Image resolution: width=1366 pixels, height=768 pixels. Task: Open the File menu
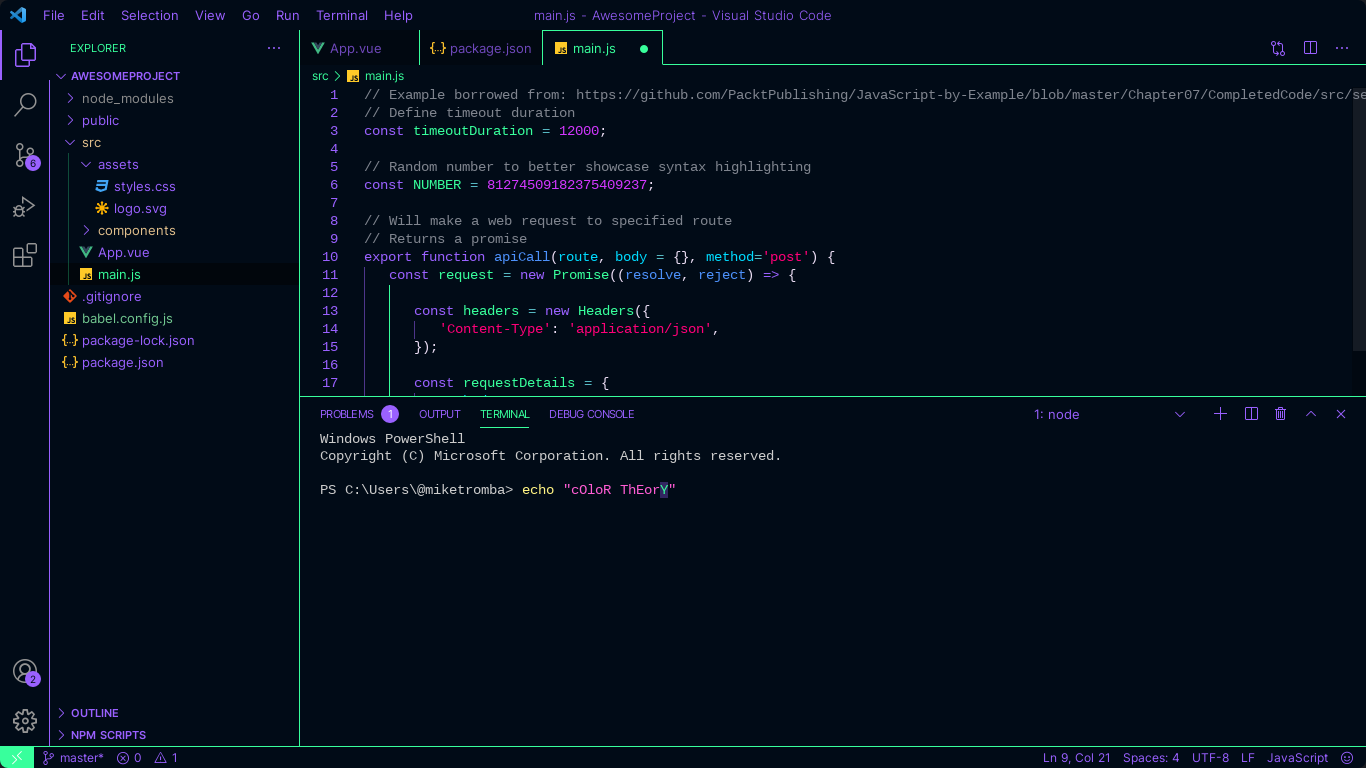[x=54, y=15]
